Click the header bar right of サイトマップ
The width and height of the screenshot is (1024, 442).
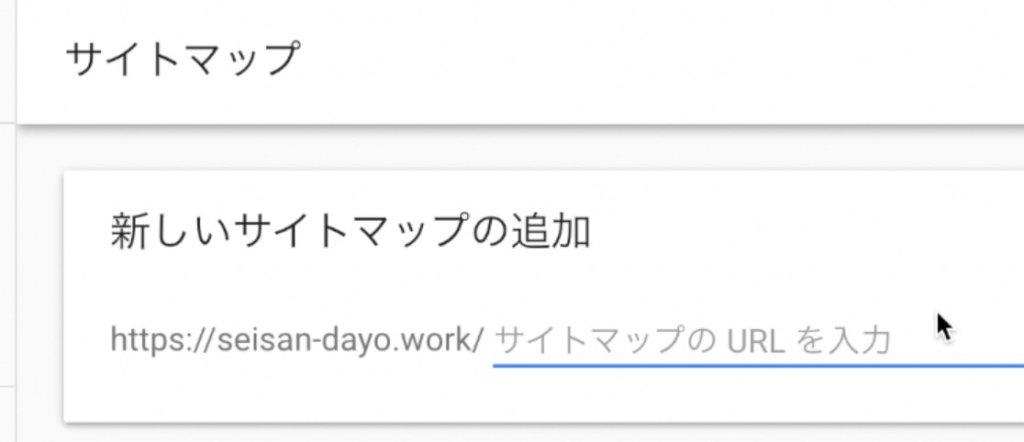tap(650, 60)
